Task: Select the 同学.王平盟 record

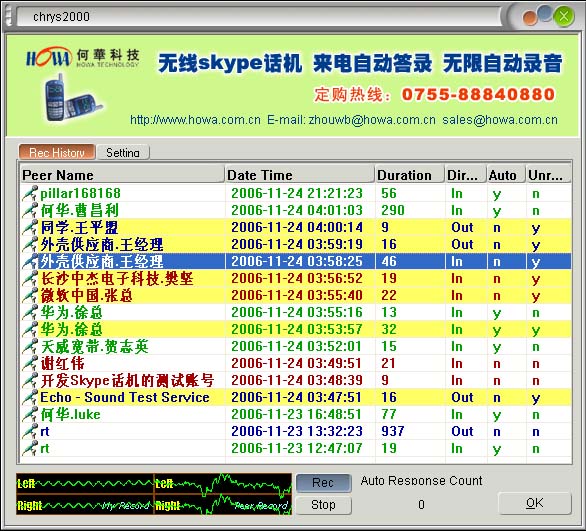Action: pyautogui.click(x=295, y=227)
